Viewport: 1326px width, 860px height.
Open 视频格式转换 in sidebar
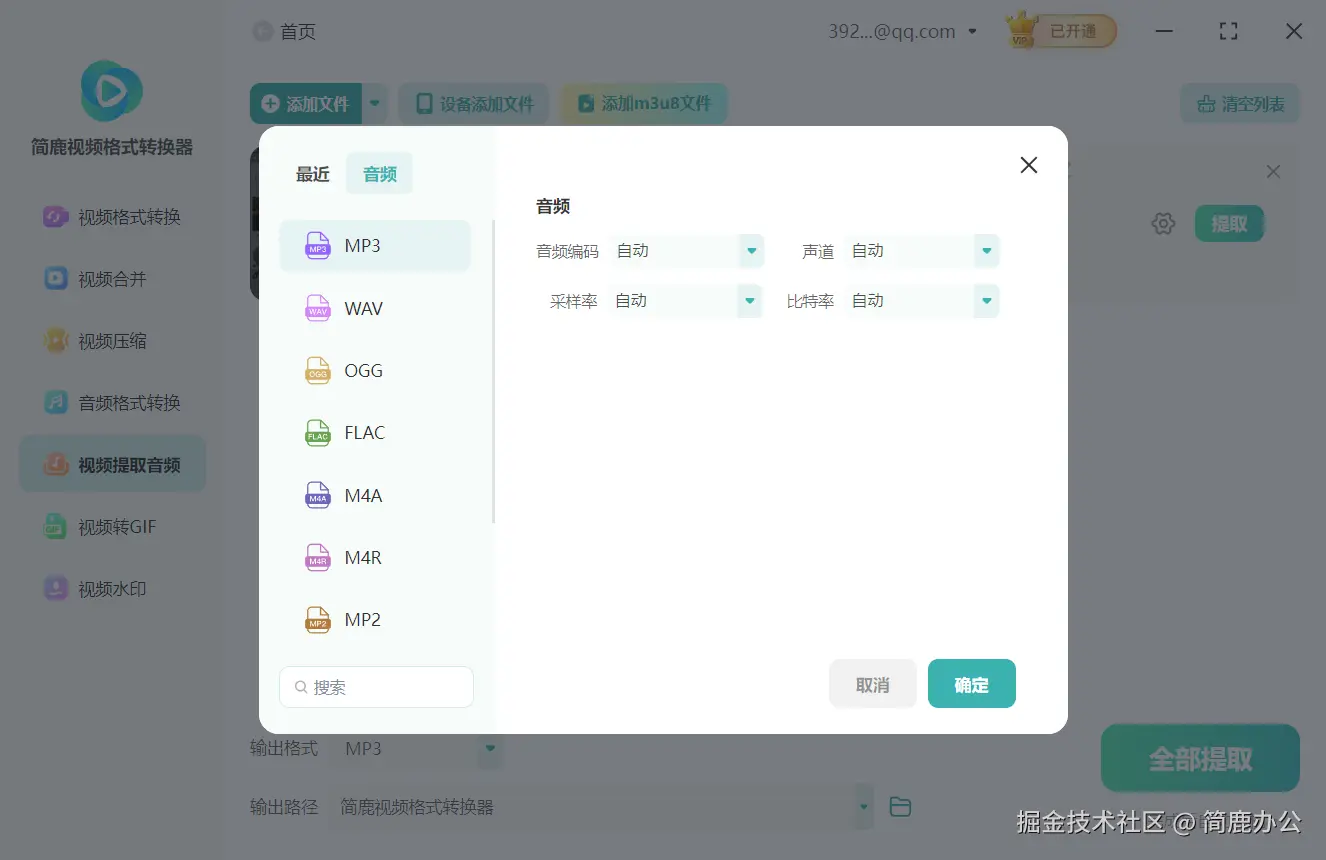point(113,217)
